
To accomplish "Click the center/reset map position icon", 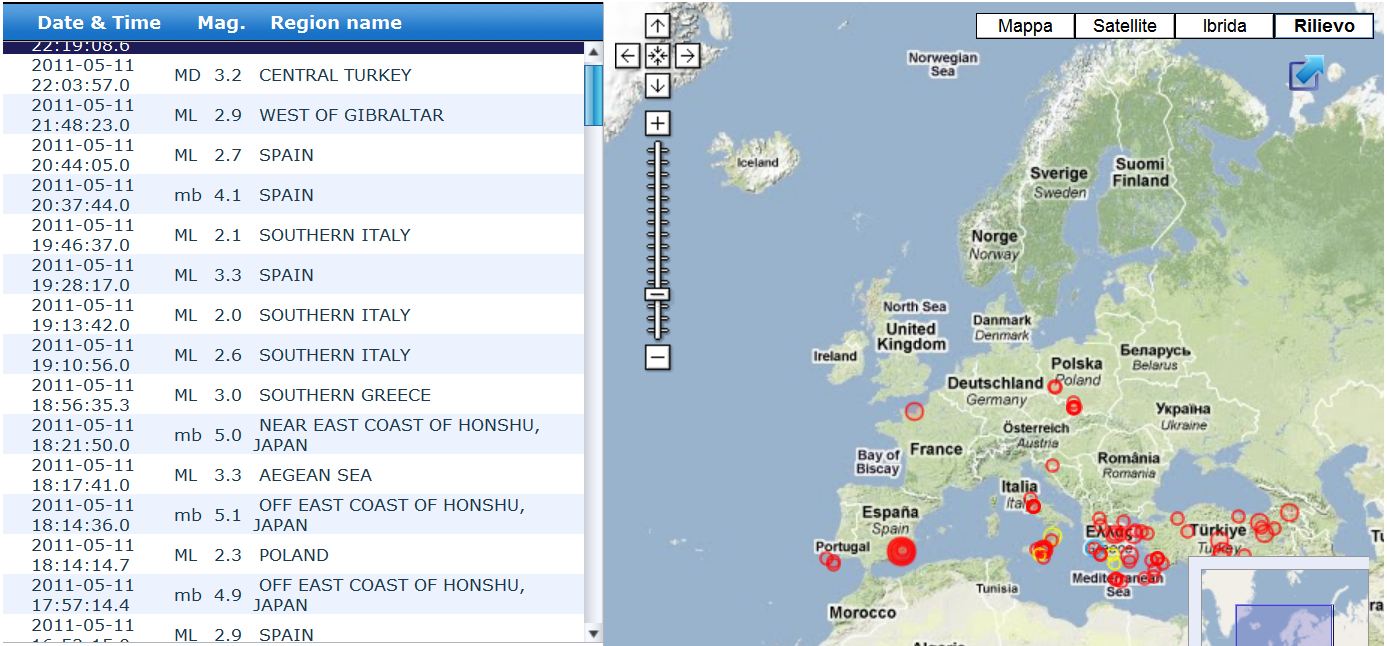I will [x=657, y=56].
